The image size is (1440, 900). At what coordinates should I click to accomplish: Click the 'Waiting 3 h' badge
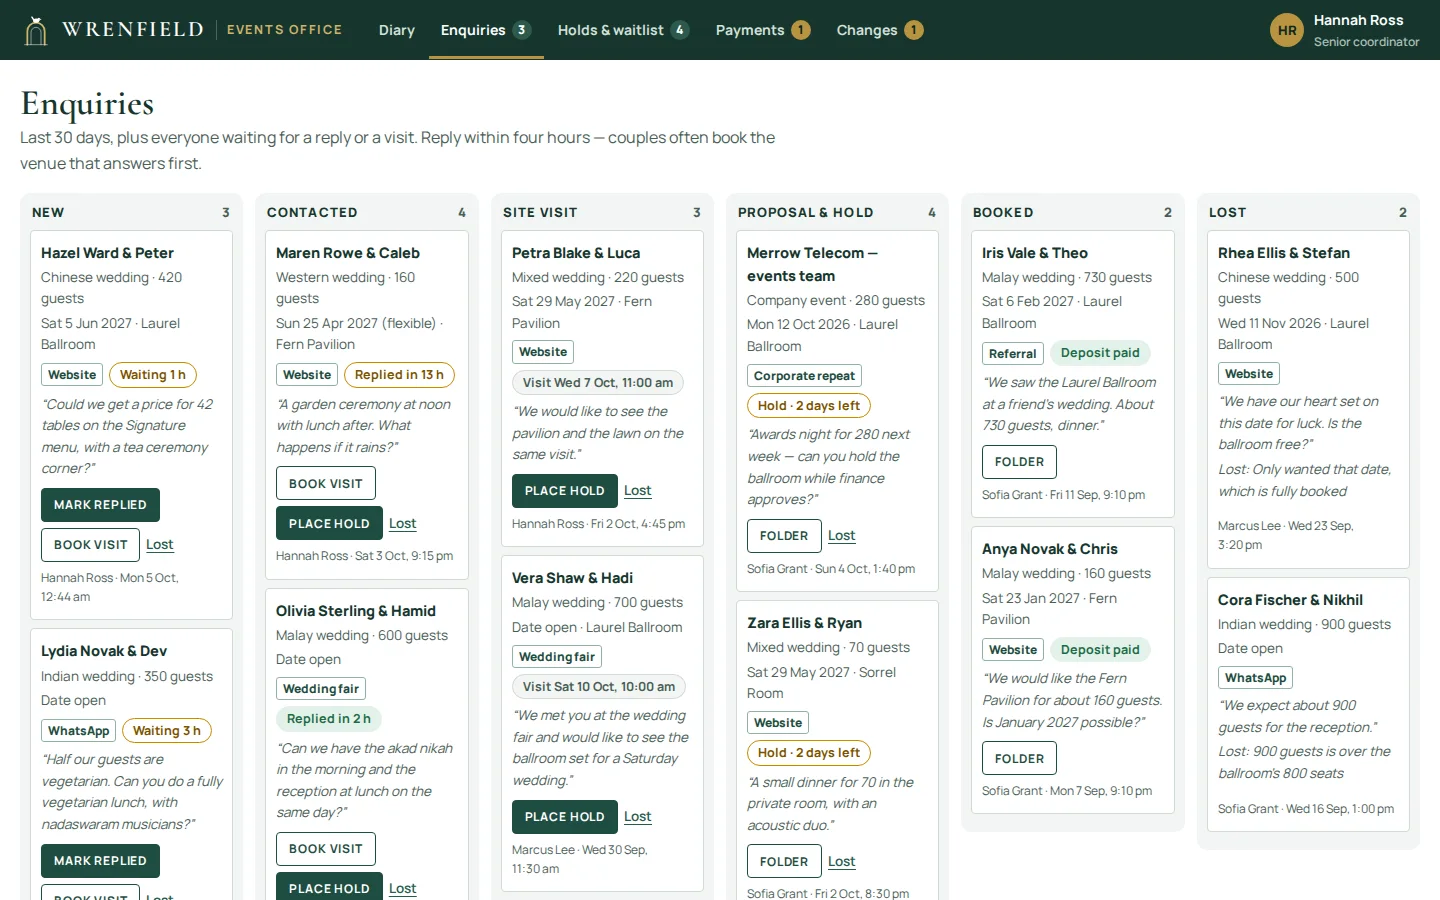coord(167,731)
